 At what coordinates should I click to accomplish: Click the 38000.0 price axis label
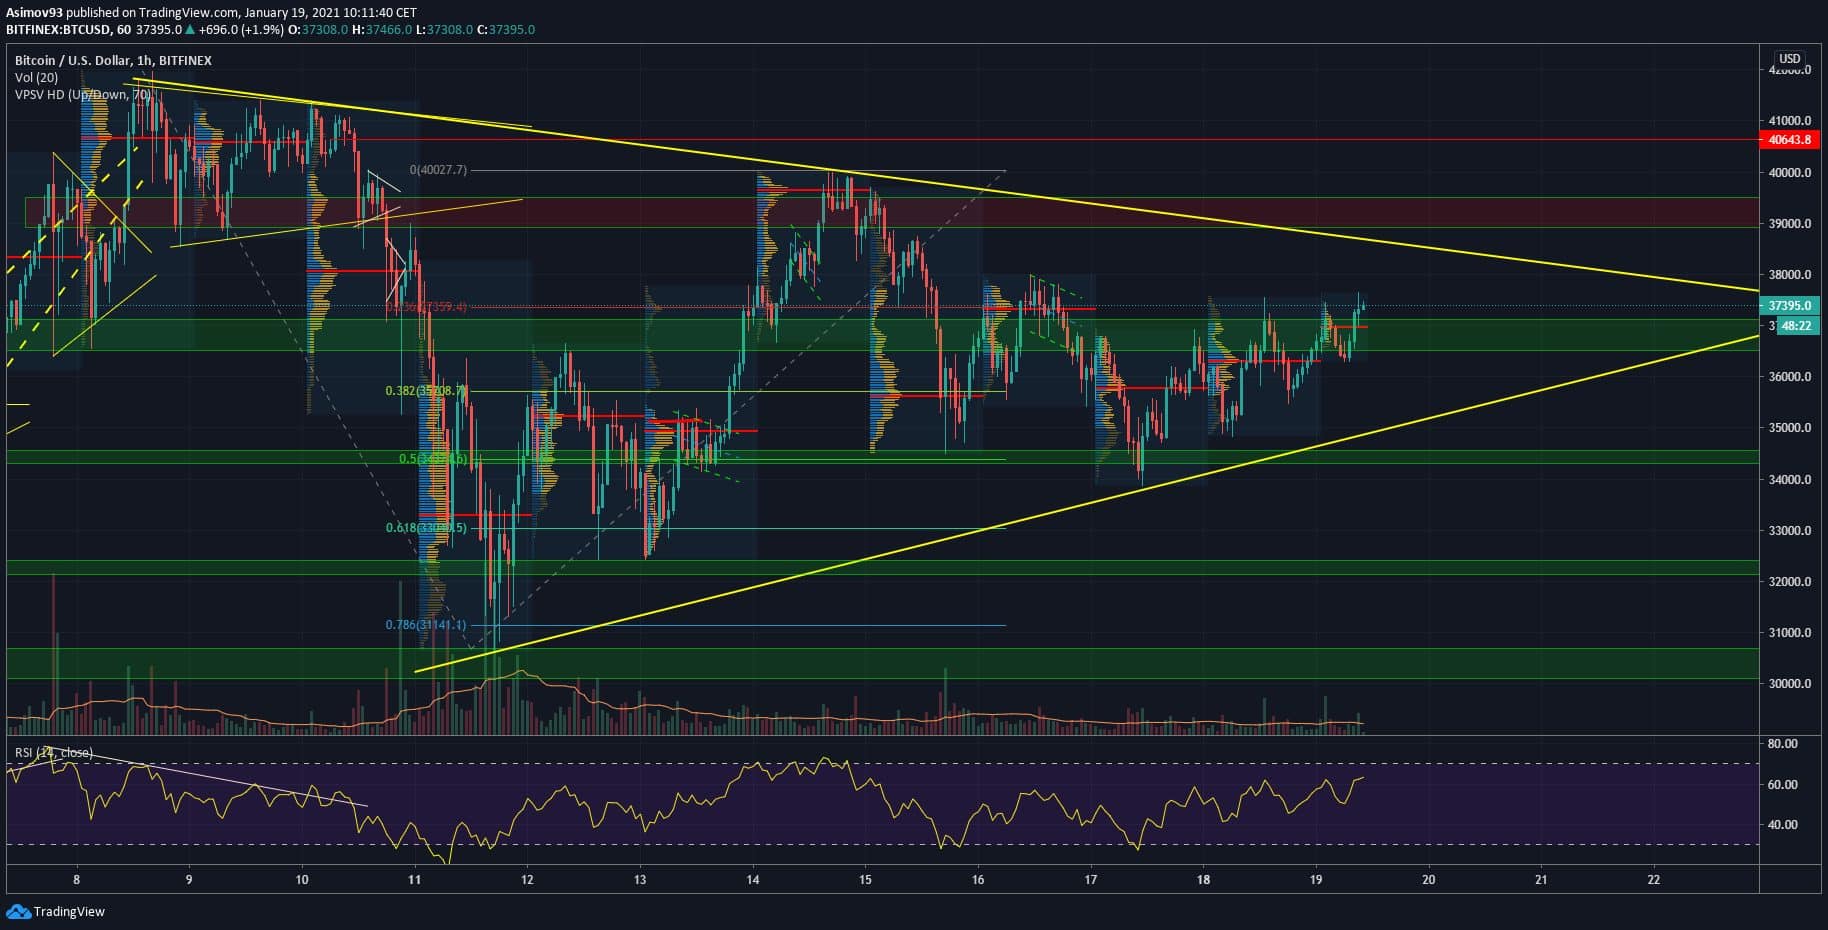[x=1790, y=275]
